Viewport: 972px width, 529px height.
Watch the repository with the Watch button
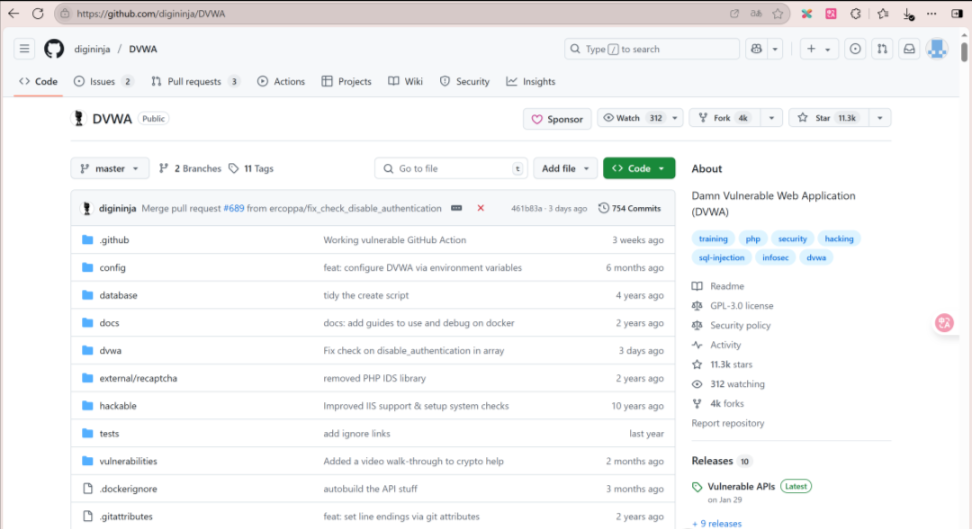click(x=632, y=118)
